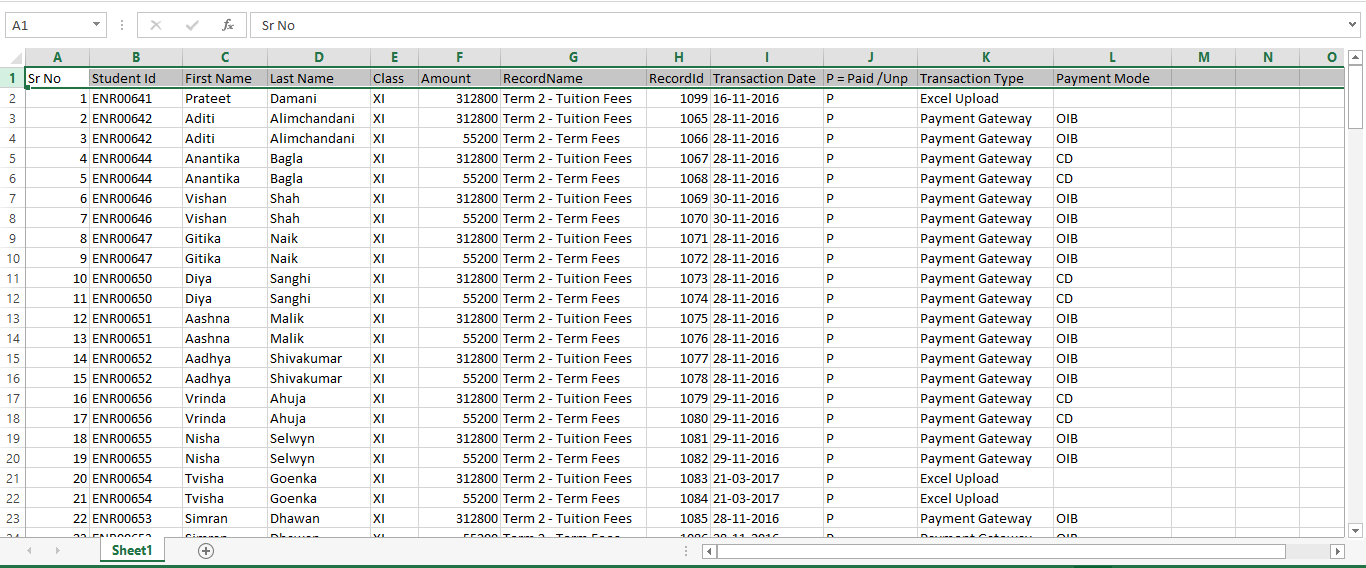Click the First Name header cell

click(x=225, y=78)
